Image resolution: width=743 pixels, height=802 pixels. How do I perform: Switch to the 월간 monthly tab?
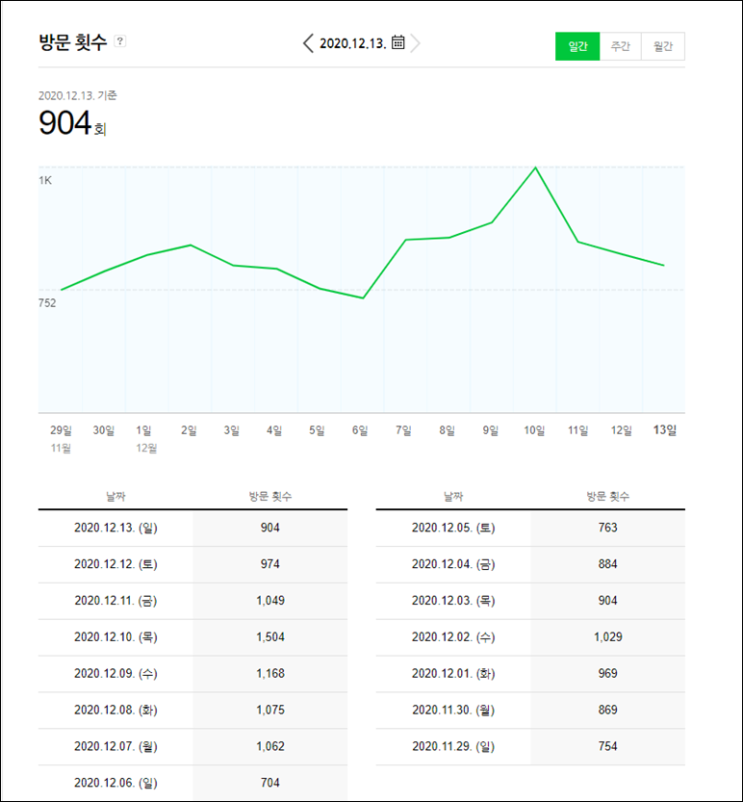click(663, 47)
